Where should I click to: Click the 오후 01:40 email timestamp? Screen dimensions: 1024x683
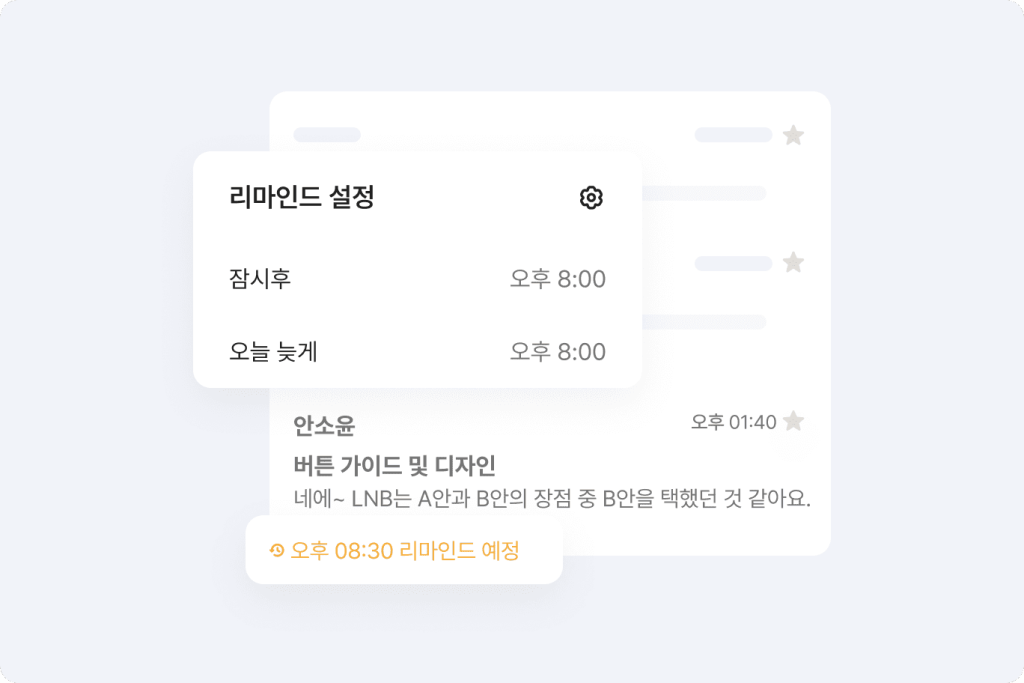click(733, 422)
